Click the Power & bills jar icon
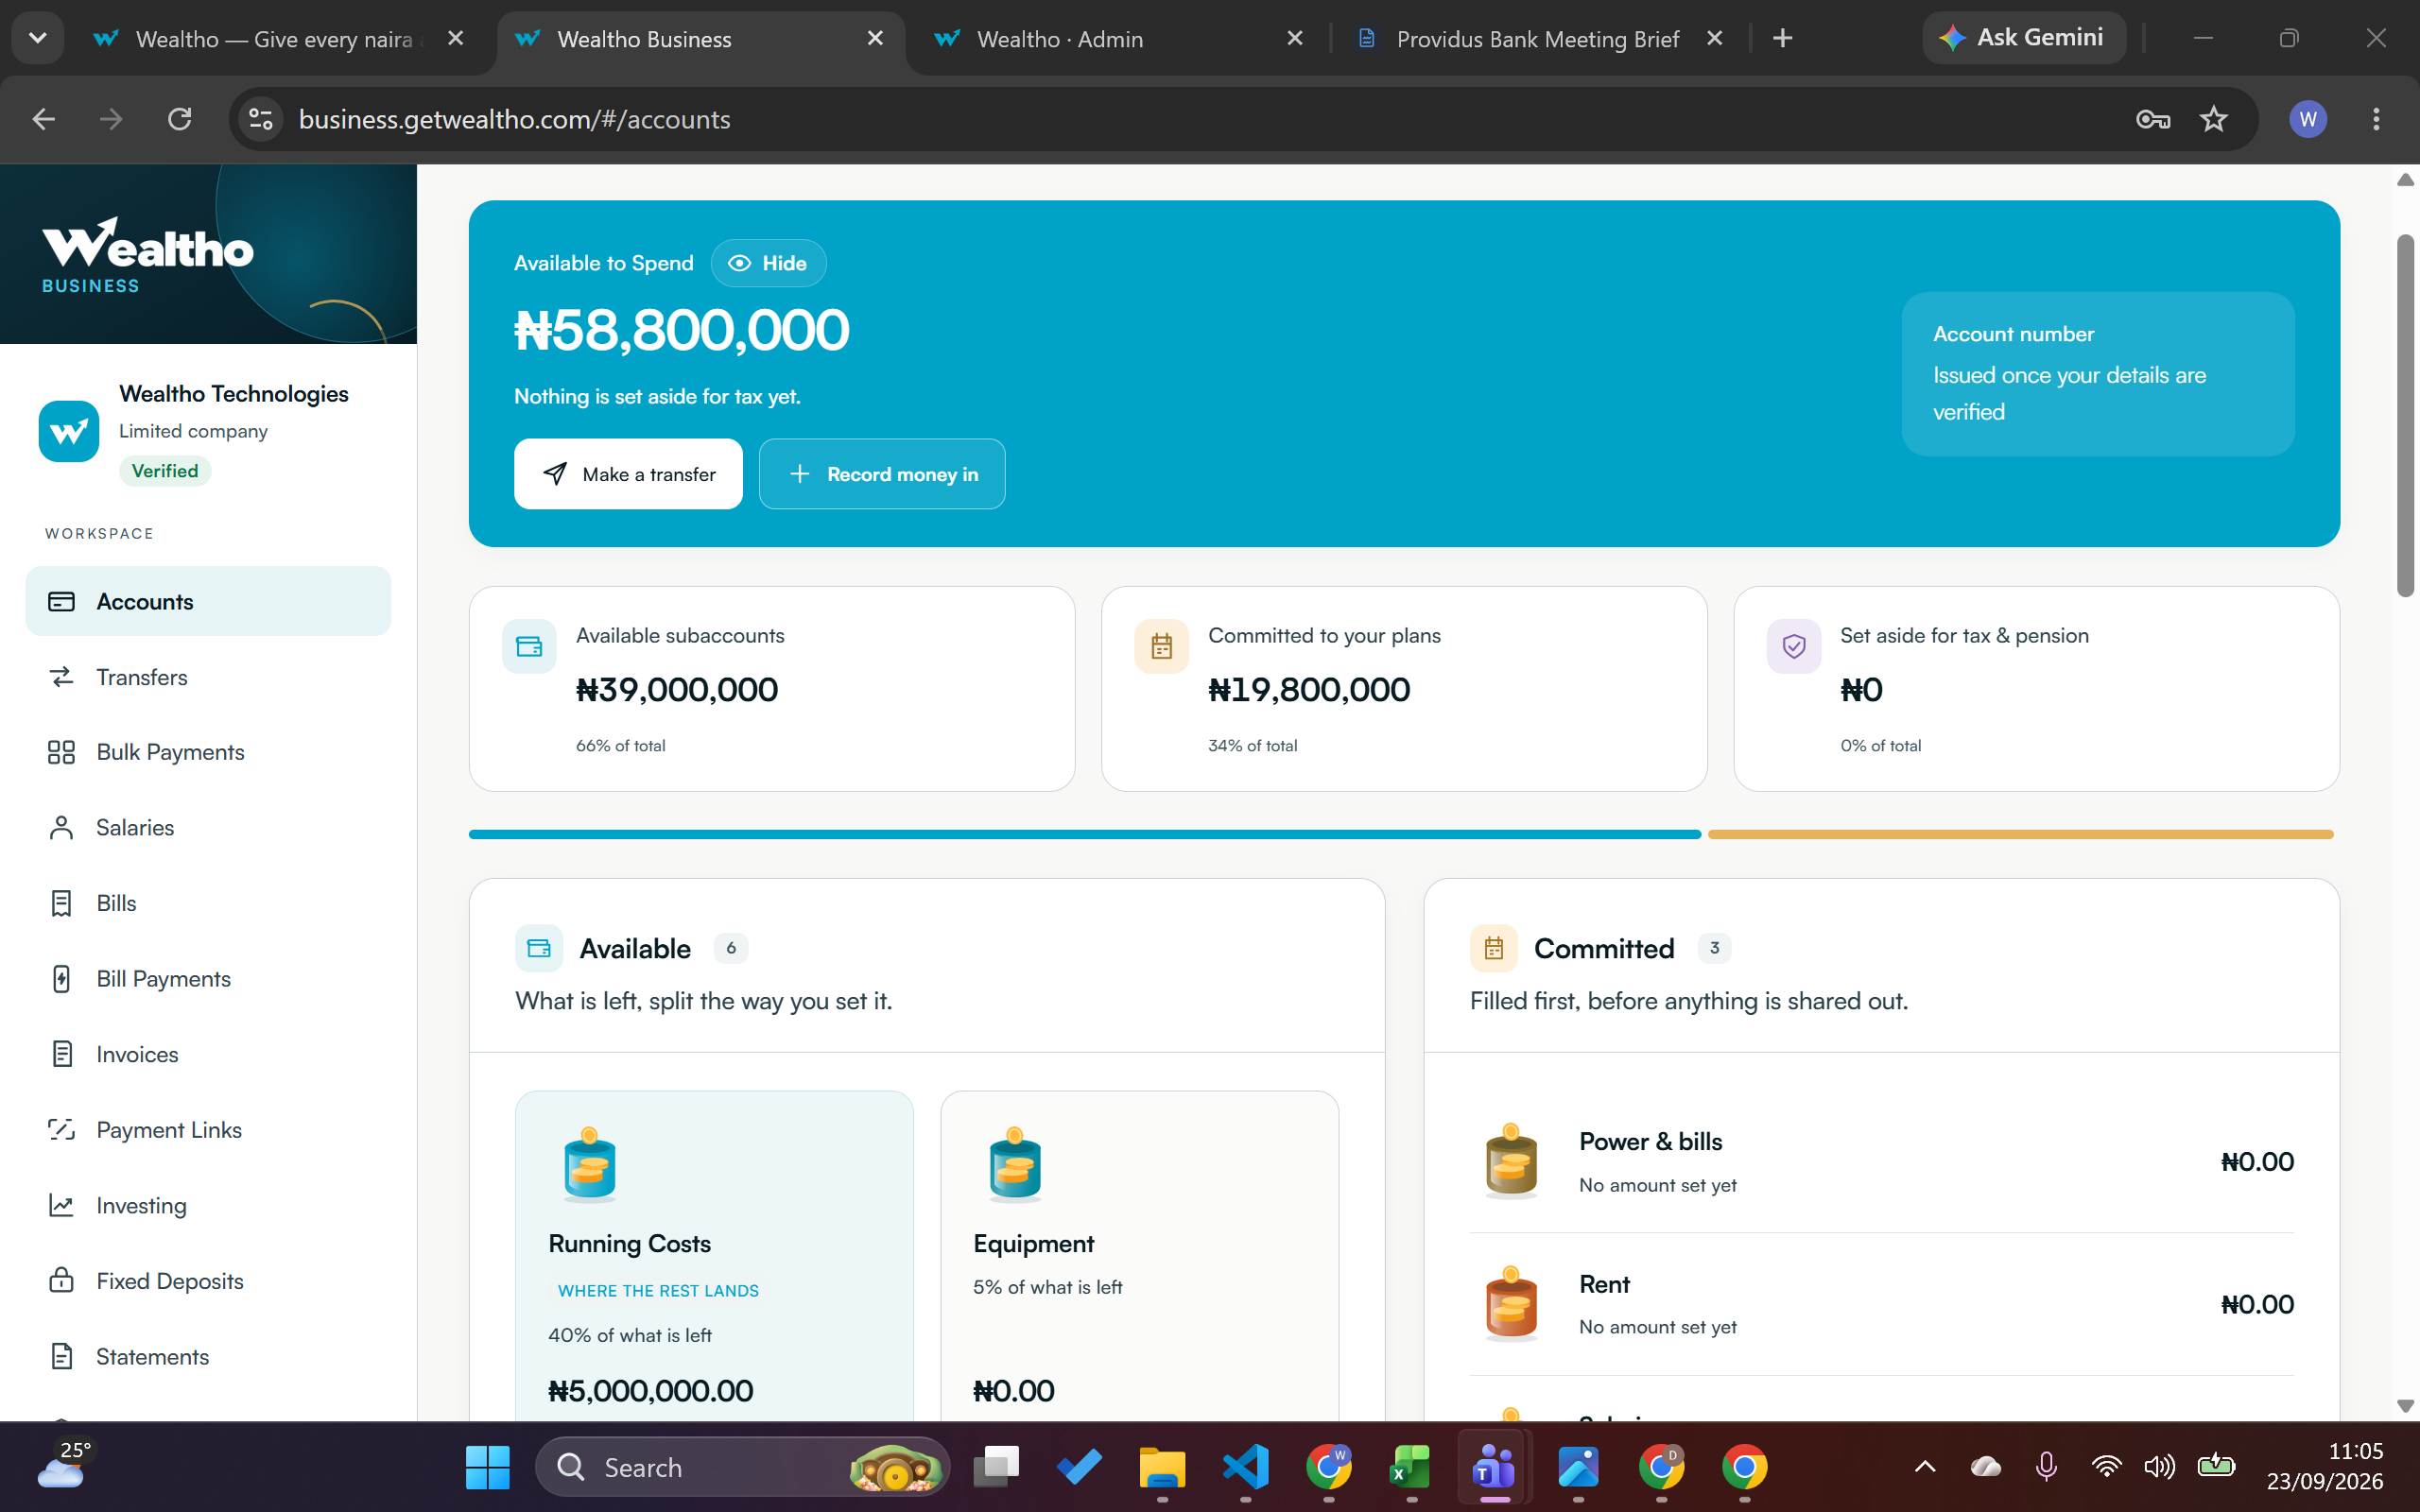Image resolution: width=2420 pixels, height=1512 pixels. click(x=1511, y=1160)
